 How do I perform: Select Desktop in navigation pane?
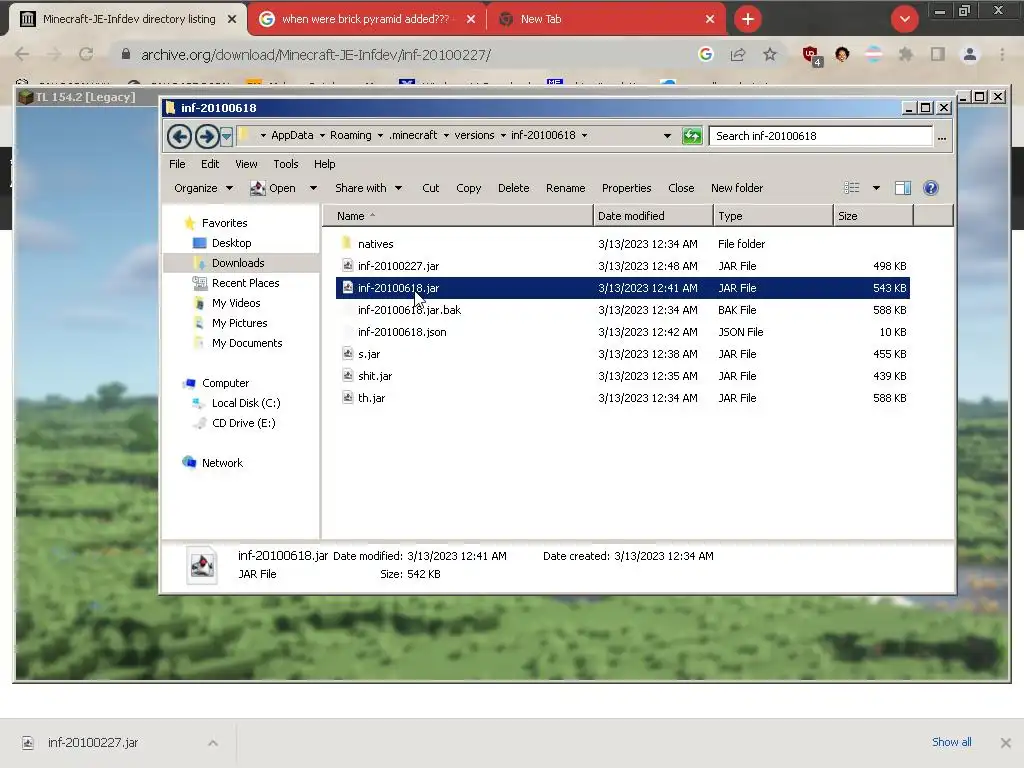(231, 243)
